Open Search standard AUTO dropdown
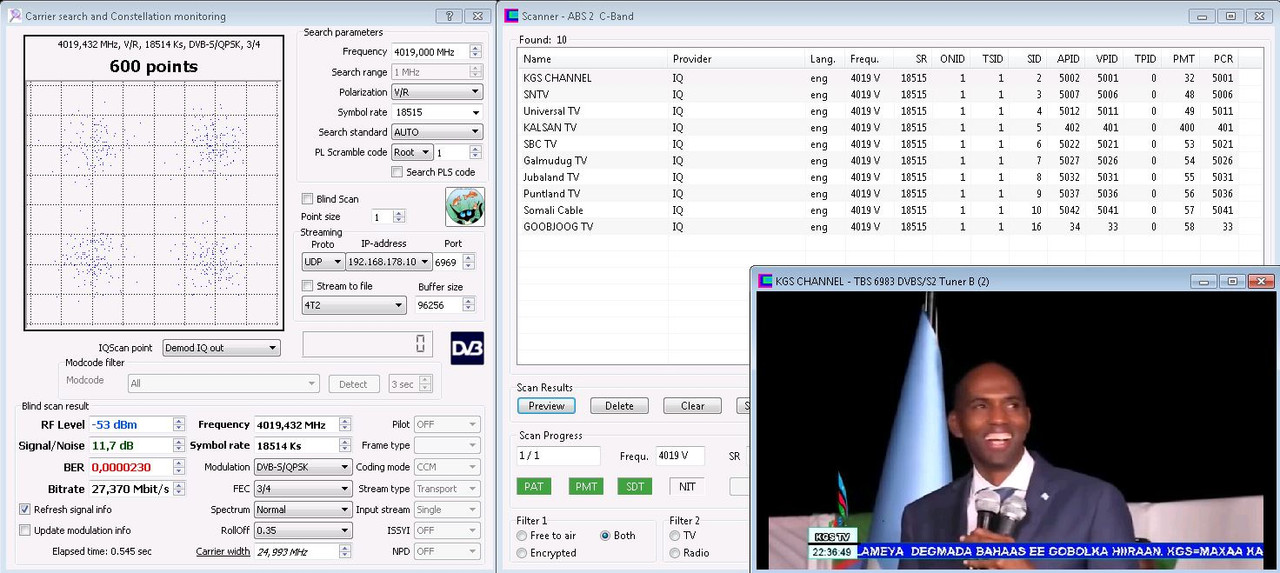This screenshot has width=1280, height=573. [x=436, y=132]
